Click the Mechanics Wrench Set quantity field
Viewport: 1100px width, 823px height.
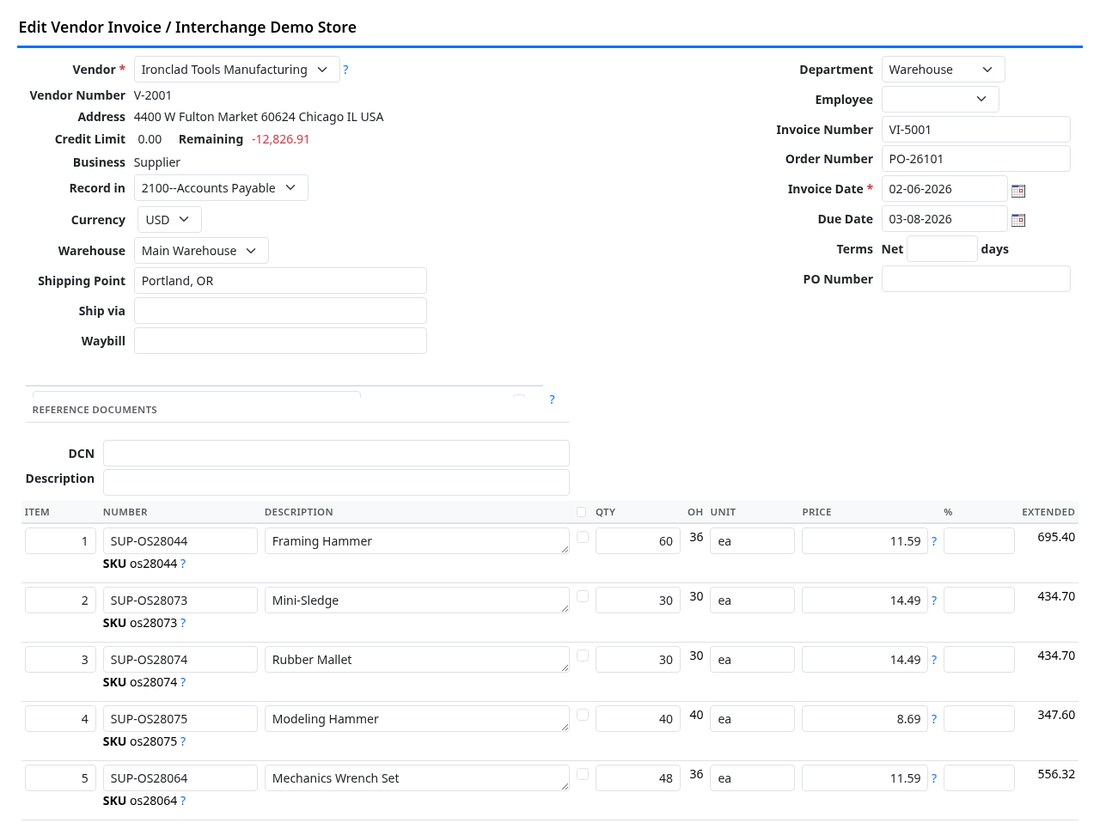point(638,779)
